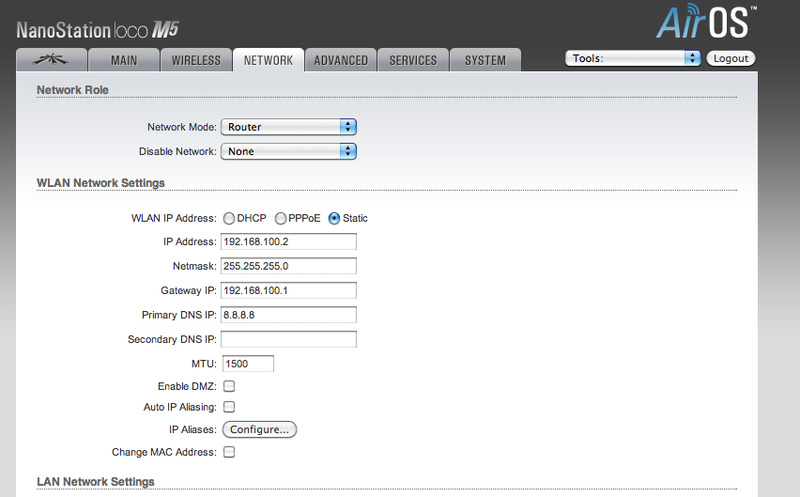The image size is (800, 497).
Task: Click the MTU label
Action: [x=204, y=364]
